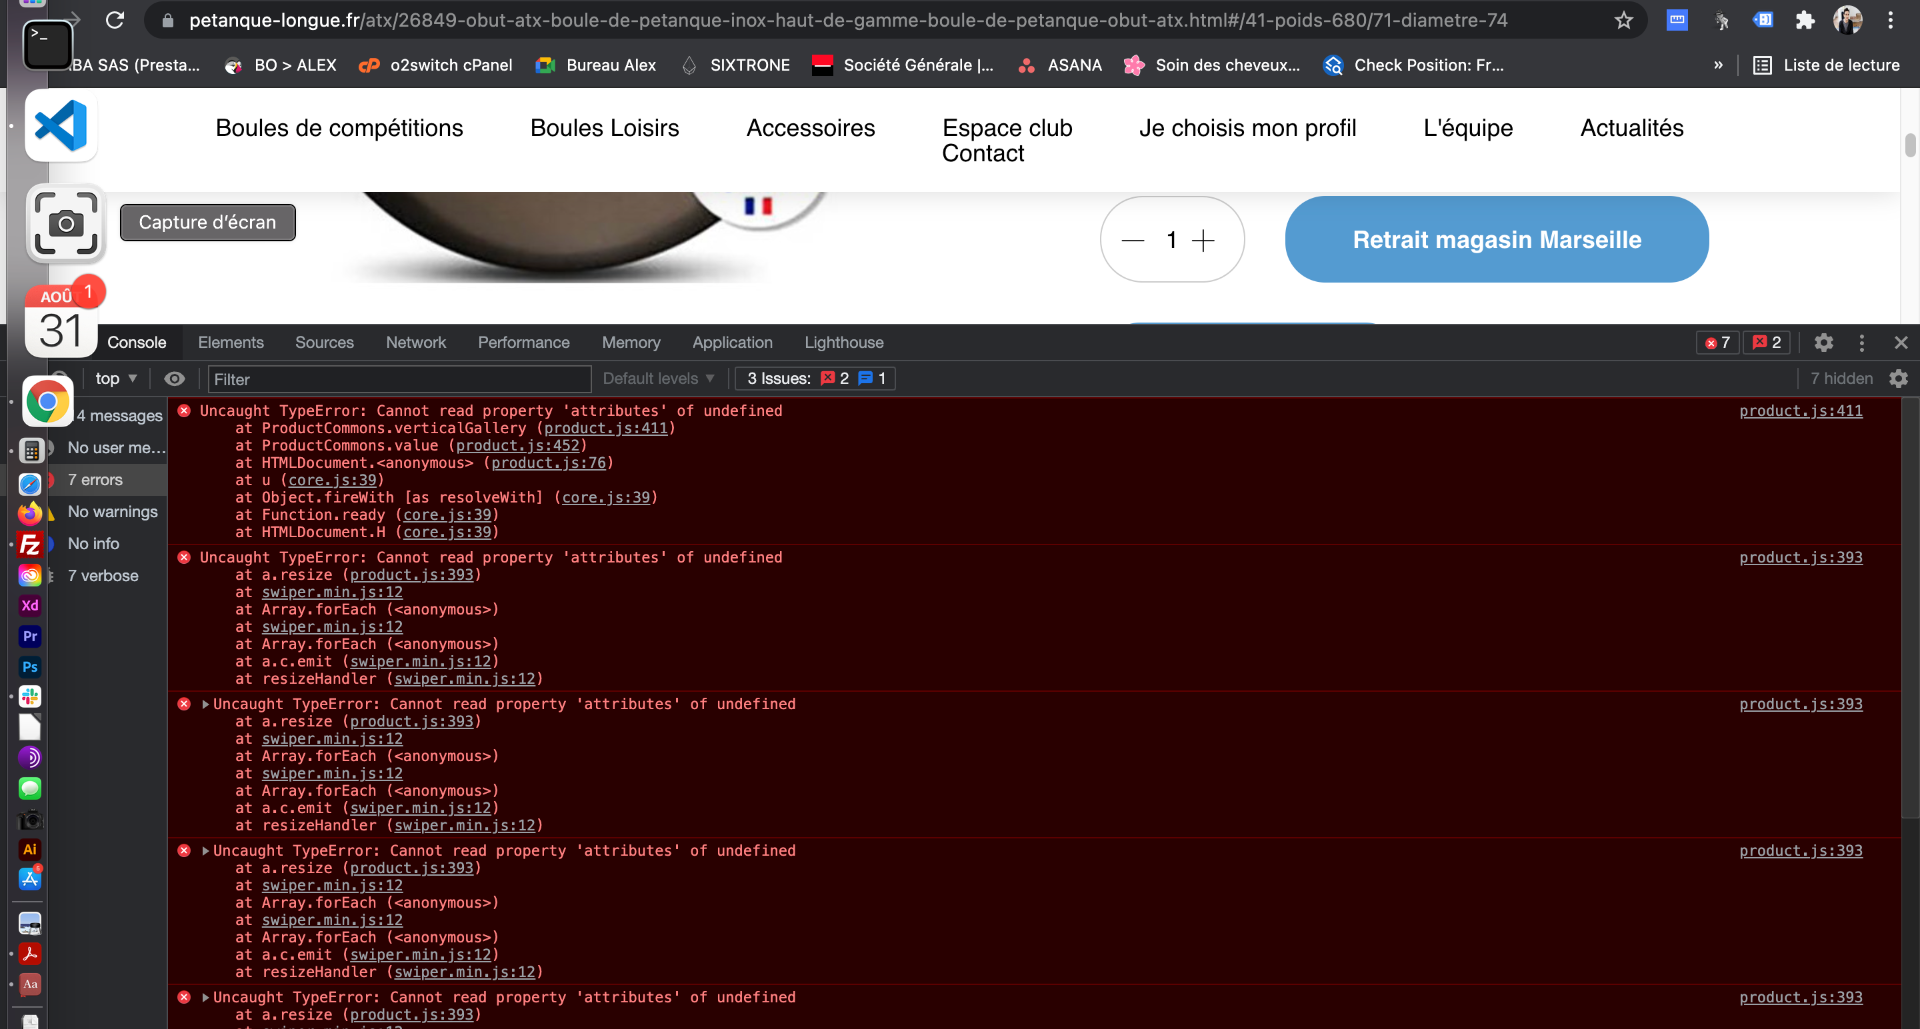Increase the quantity with the plus button
Screen dimensions: 1920x1029
pos(1203,240)
